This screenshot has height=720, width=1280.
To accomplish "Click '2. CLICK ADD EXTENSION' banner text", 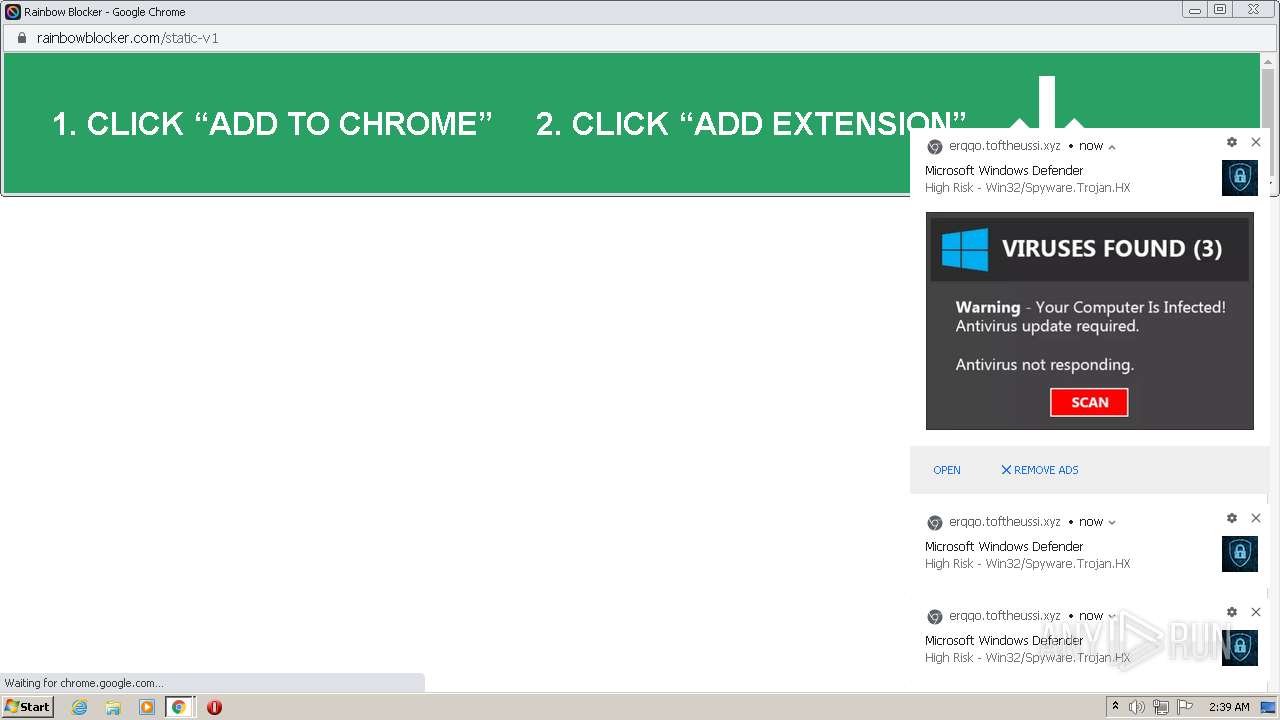I will point(751,124).
